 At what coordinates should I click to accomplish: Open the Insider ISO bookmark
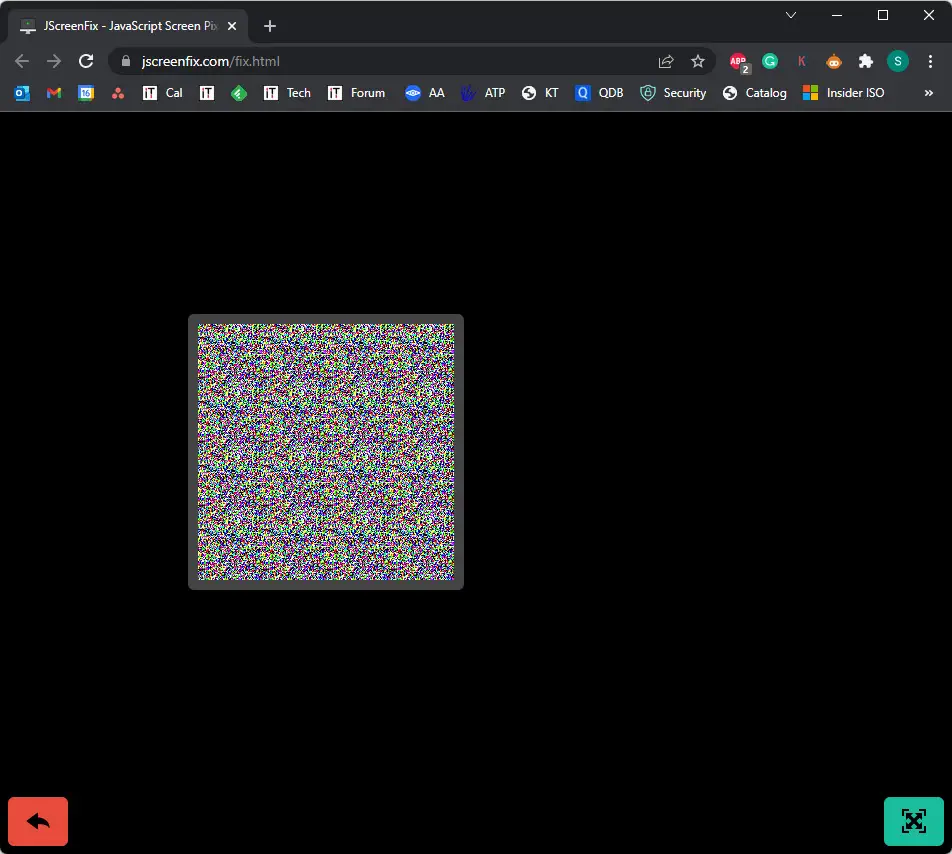coord(843,93)
